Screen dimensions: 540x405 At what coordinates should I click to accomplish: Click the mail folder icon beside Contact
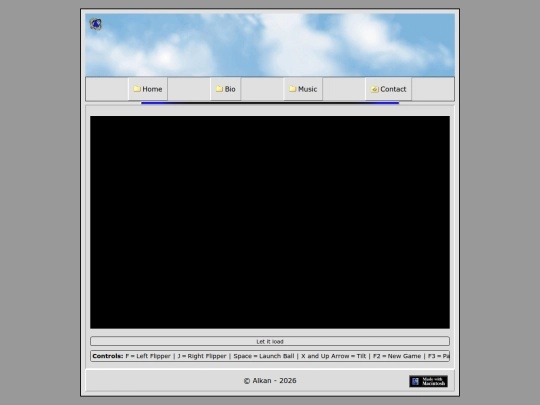(374, 89)
